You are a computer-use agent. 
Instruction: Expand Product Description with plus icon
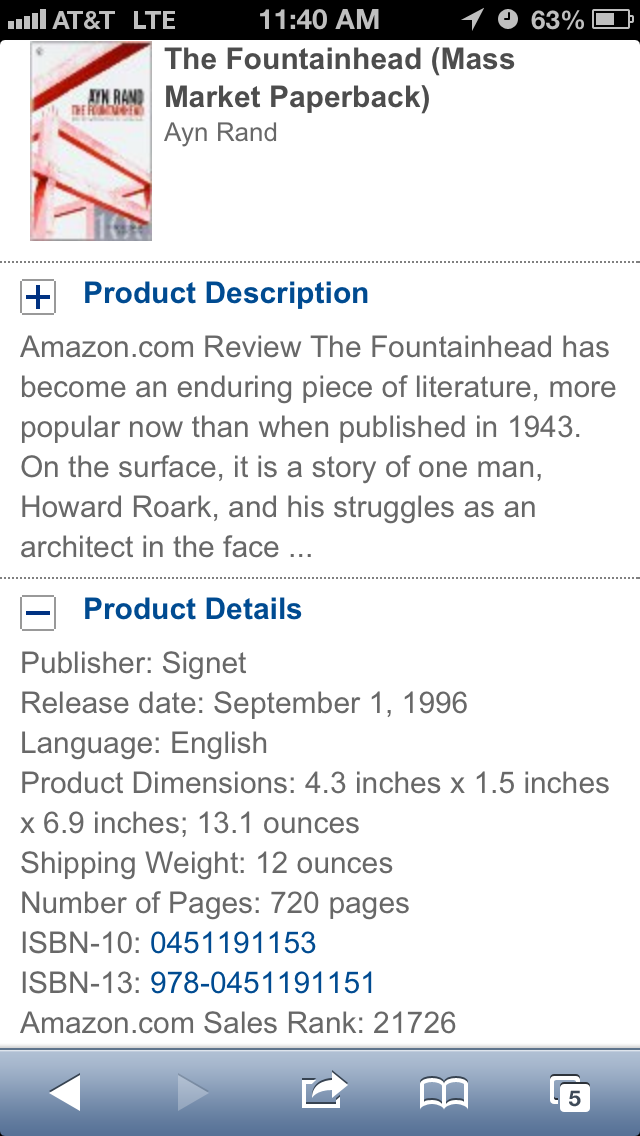[38, 297]
